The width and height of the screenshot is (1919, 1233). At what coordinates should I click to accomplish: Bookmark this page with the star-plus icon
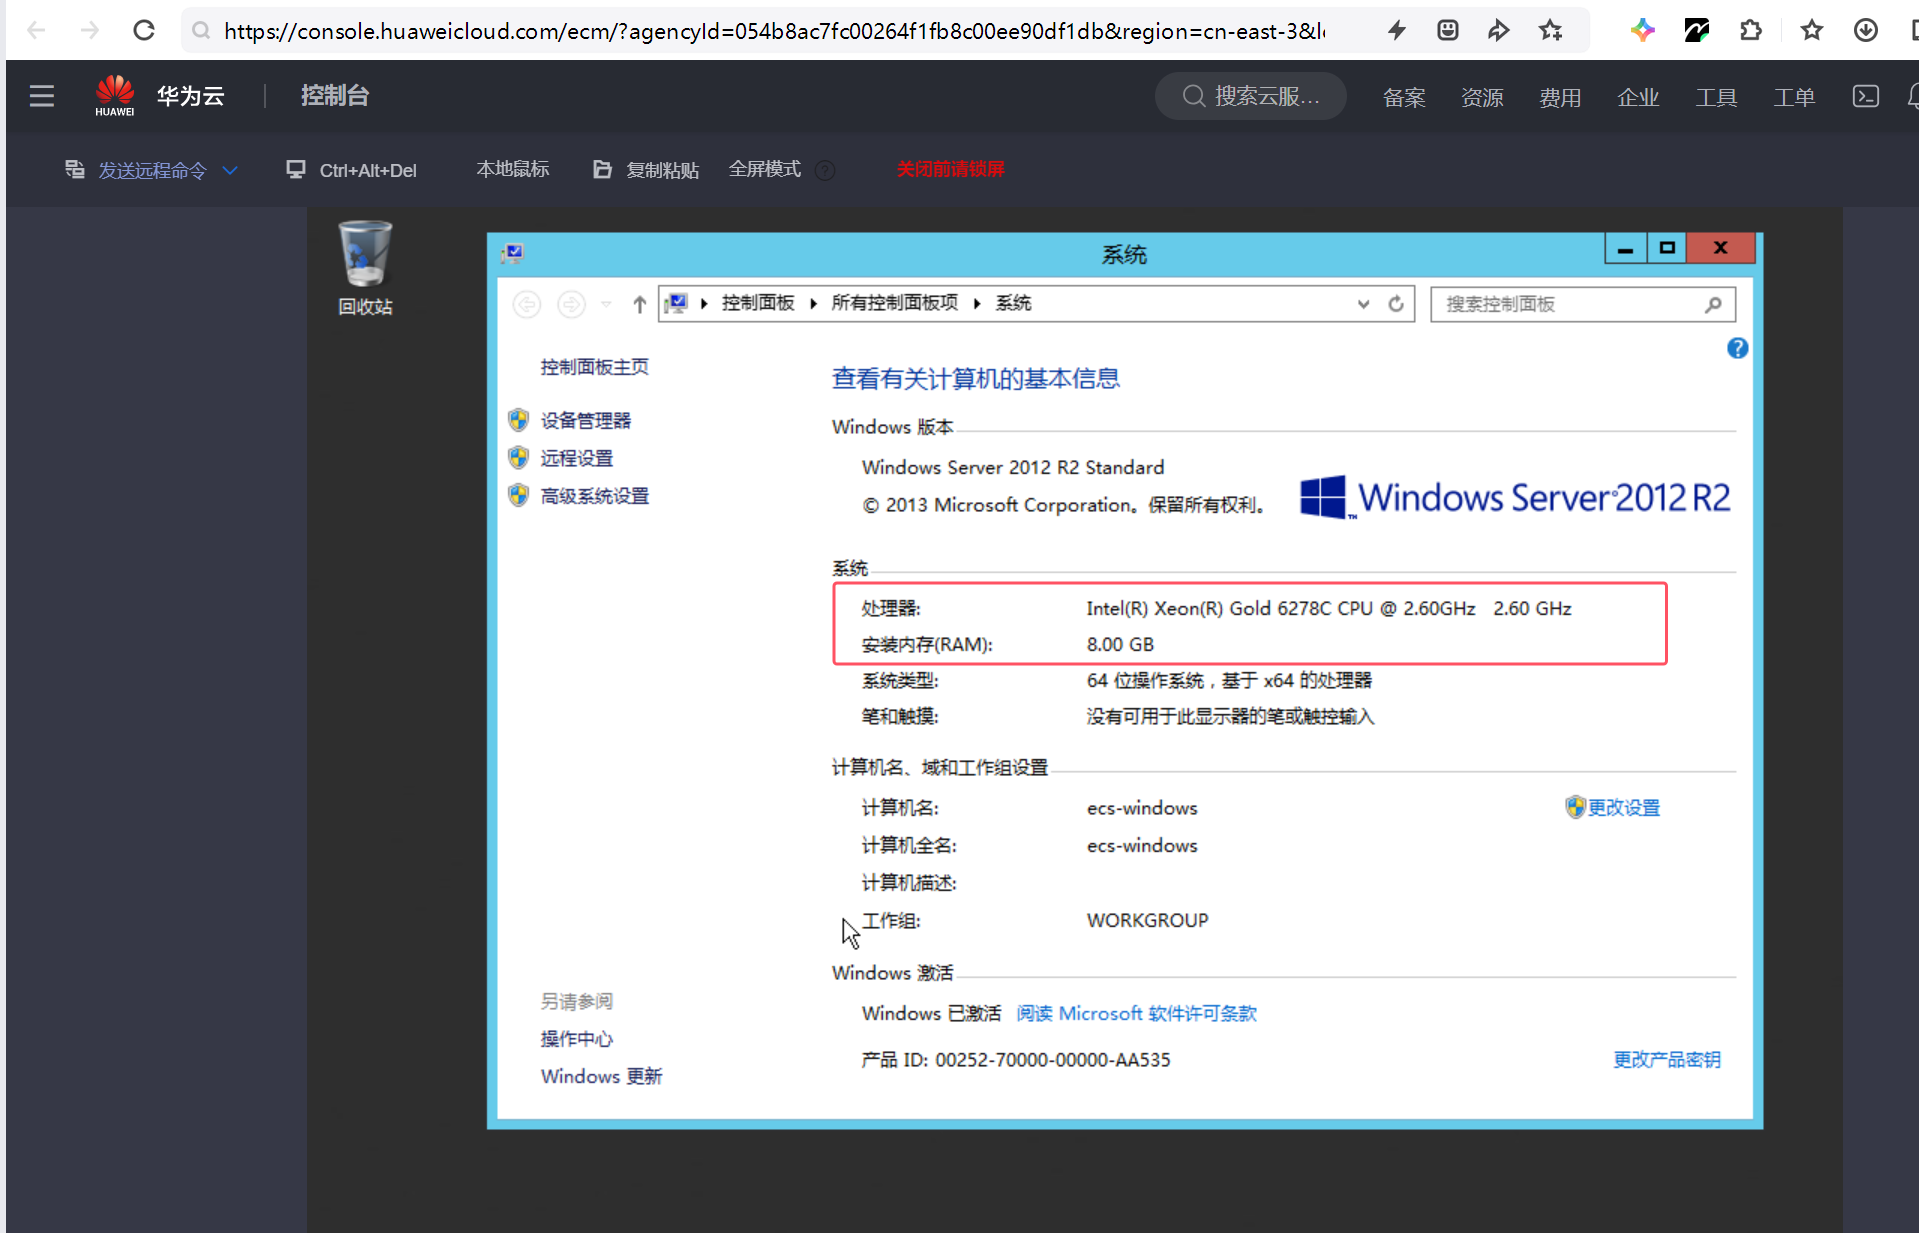coord(1551,30)
